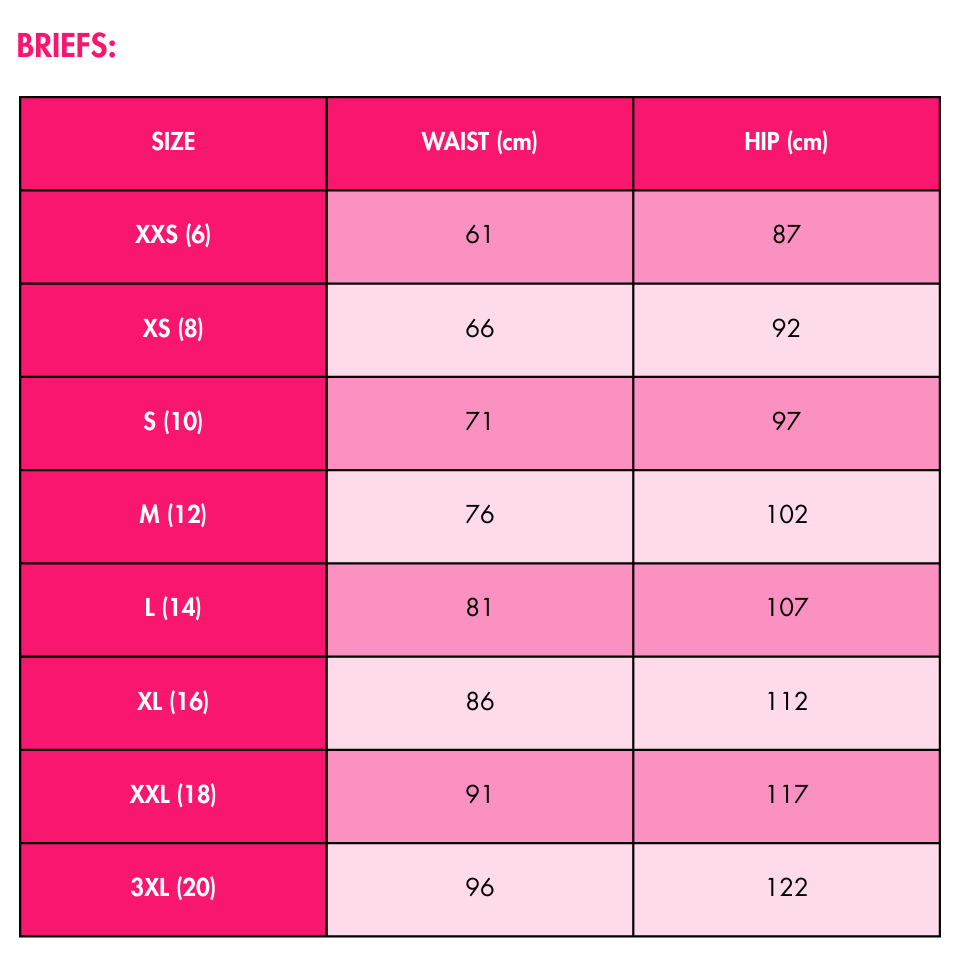
Task: Click hip value 102 cell
Action: 786,515
